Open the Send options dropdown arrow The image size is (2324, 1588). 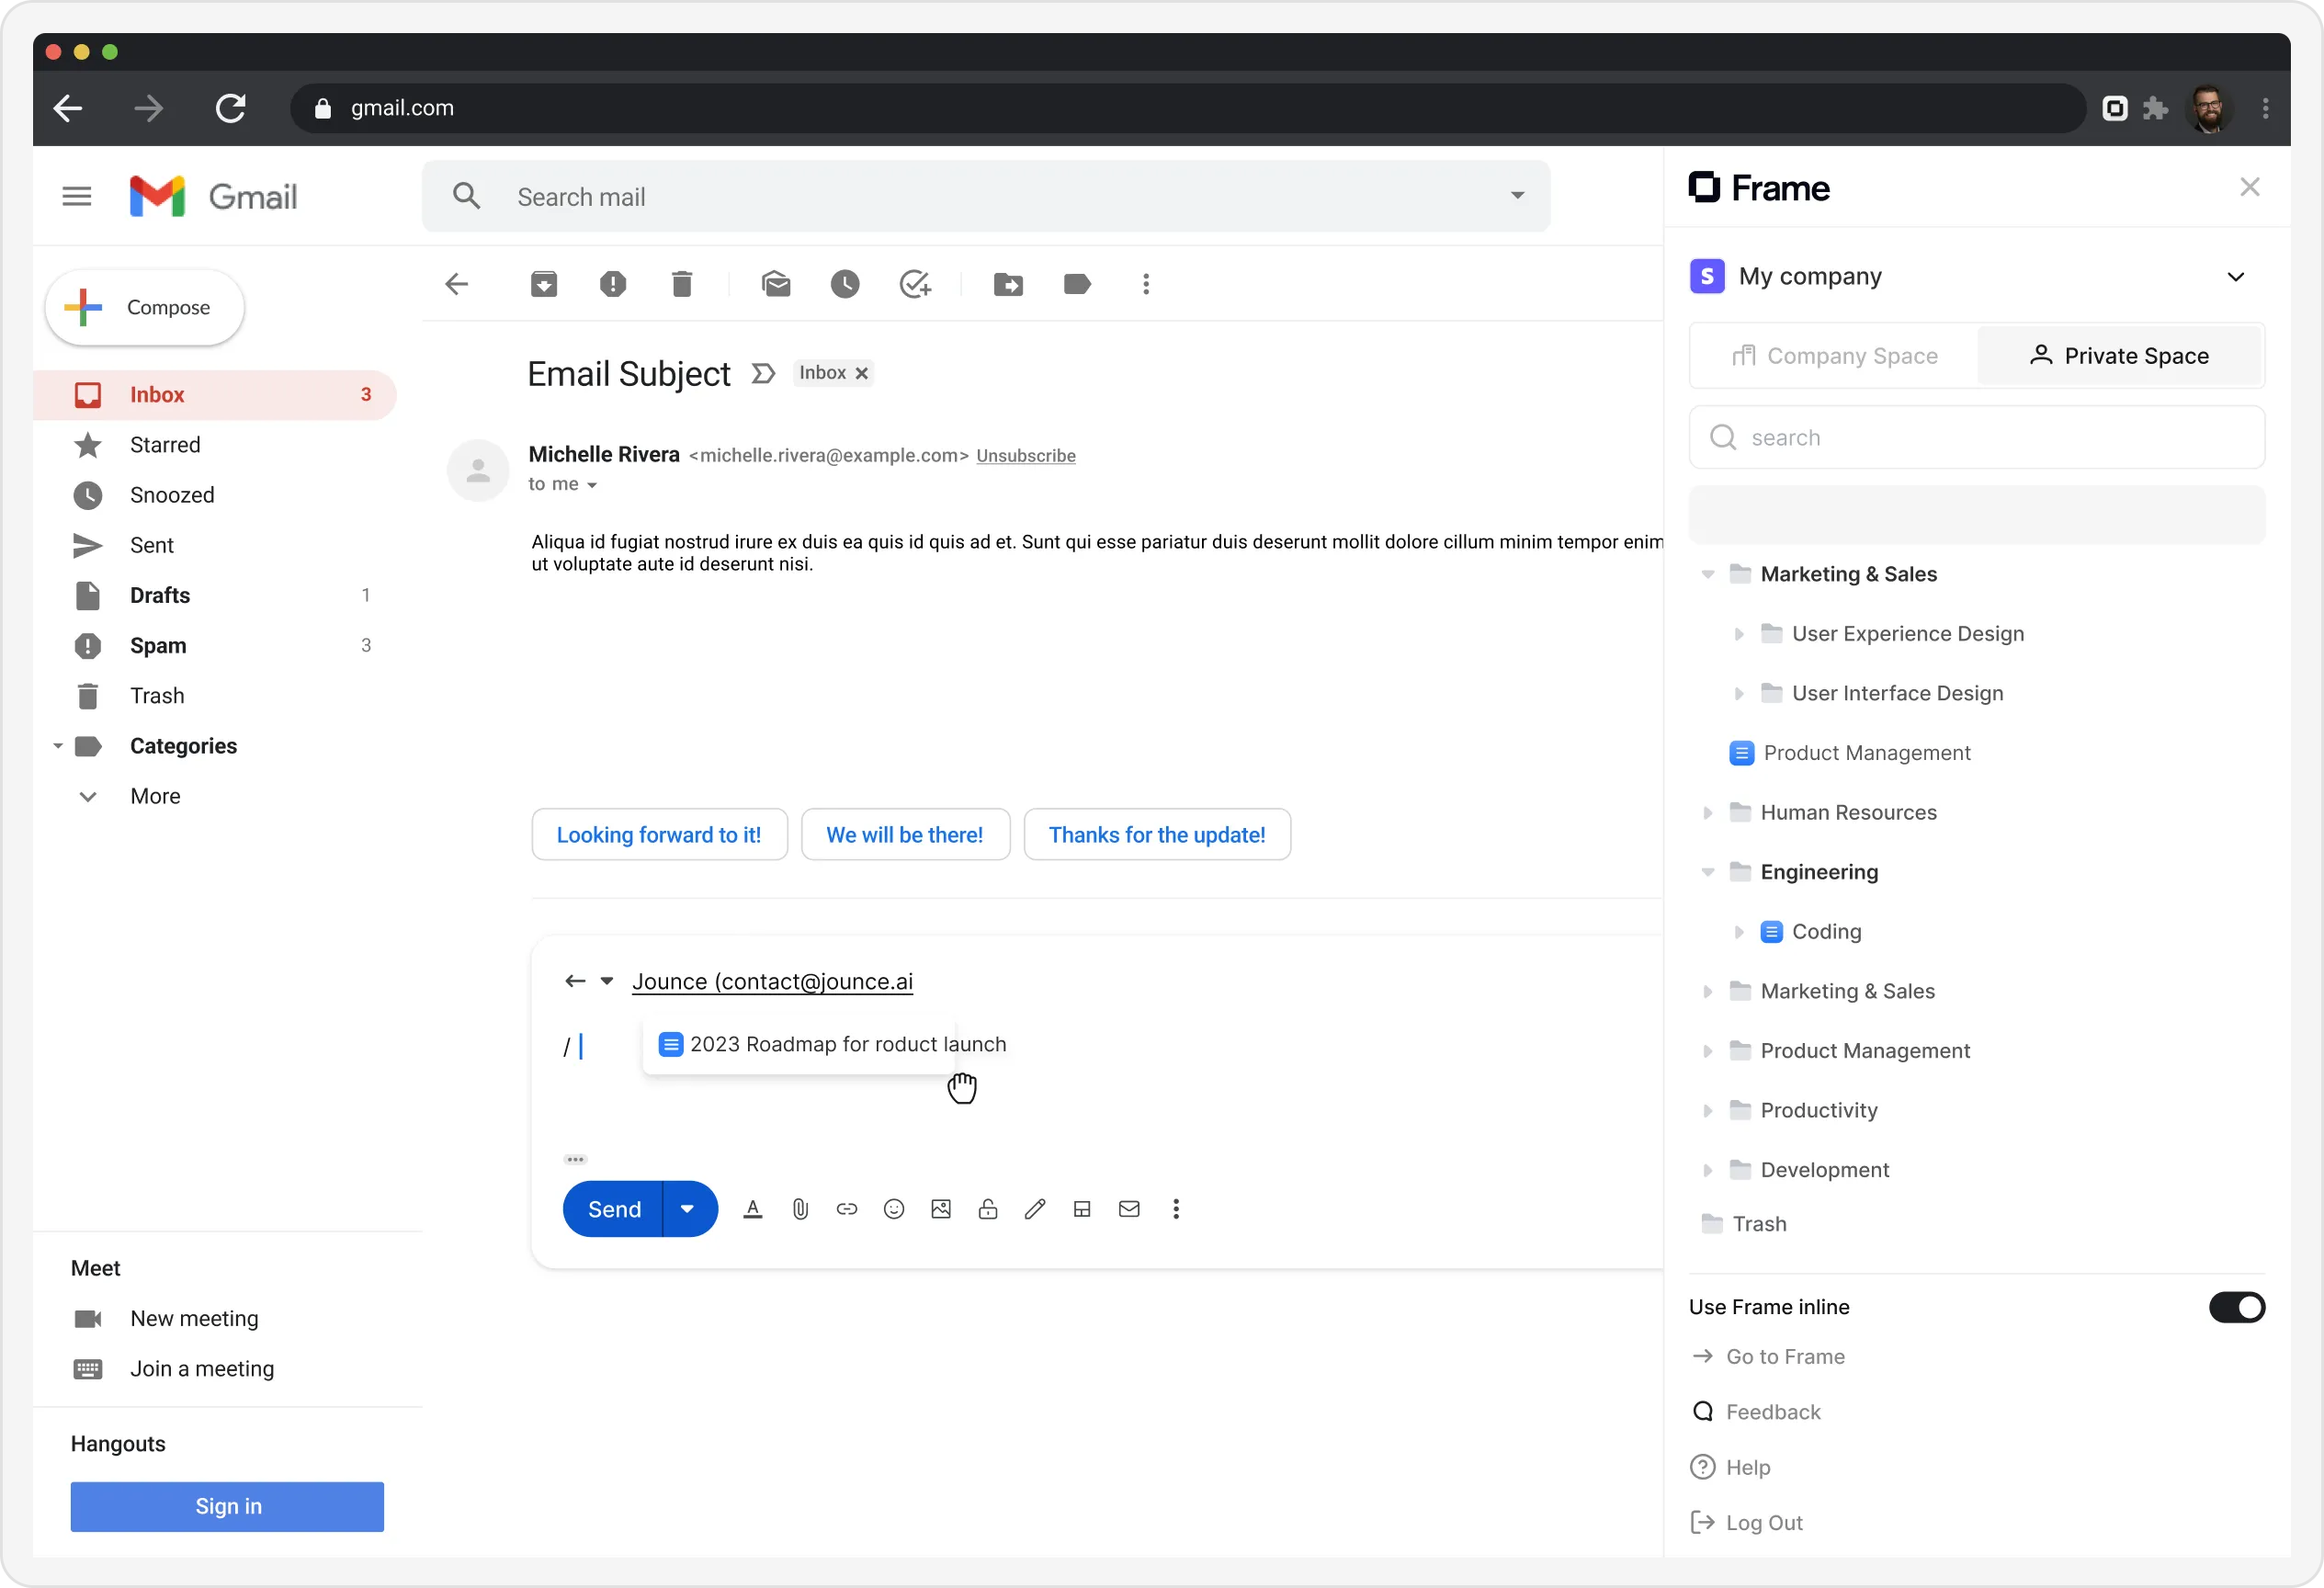(x=688, y=1209)
